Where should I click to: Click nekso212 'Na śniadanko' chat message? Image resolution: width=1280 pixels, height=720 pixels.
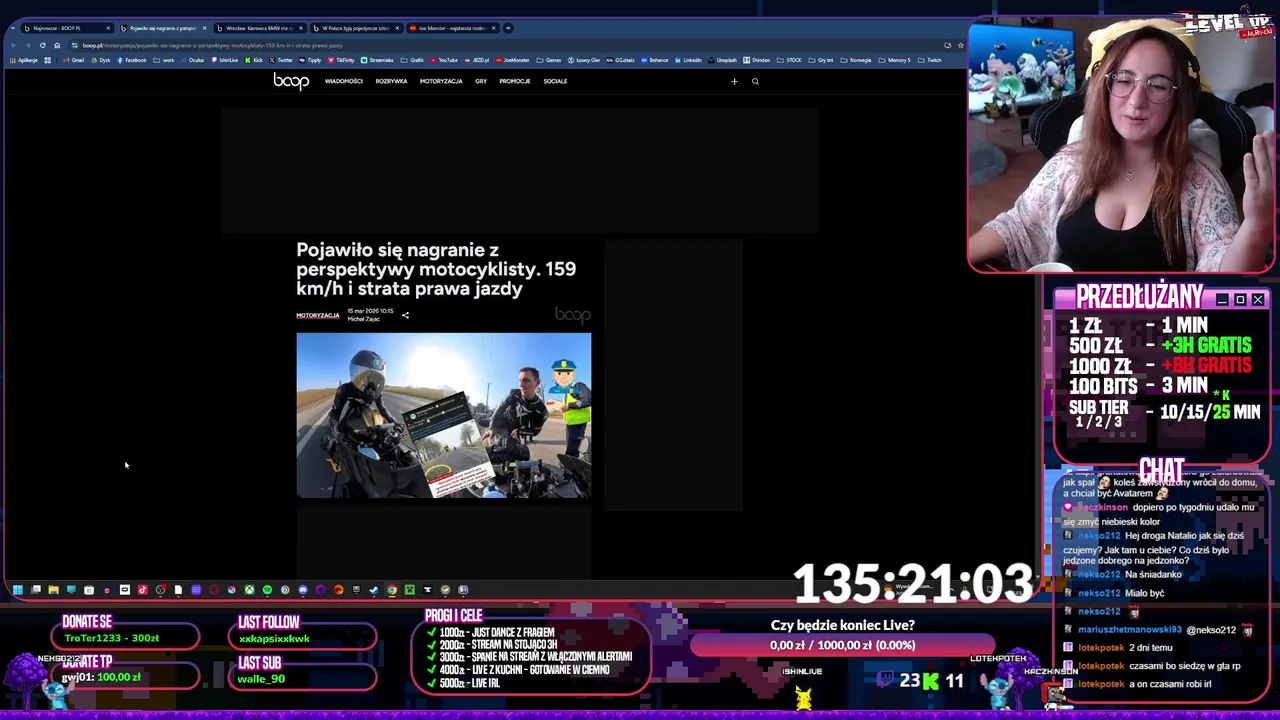pyautogui.click(x=1122, y=574)
